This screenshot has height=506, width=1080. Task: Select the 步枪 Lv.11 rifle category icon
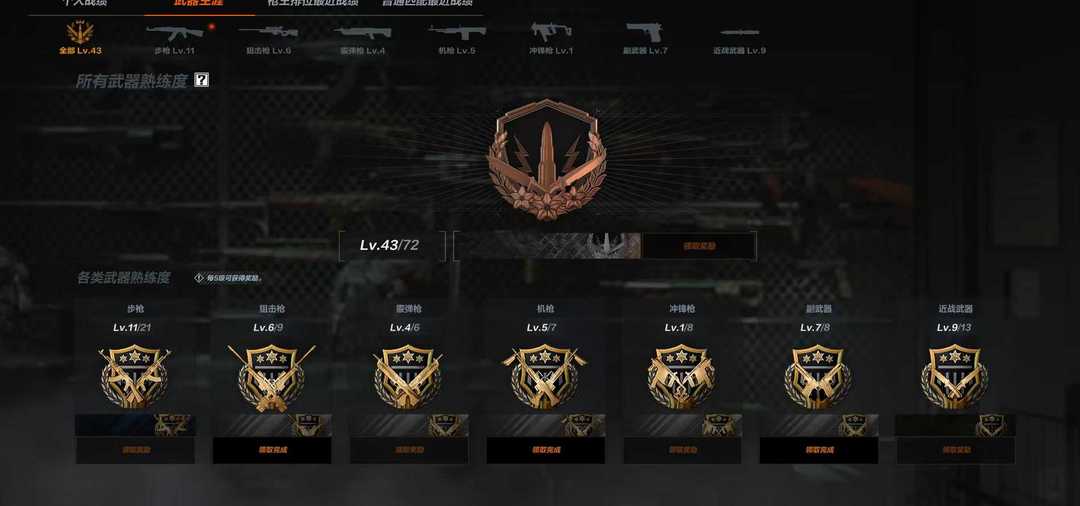(175, 33)
